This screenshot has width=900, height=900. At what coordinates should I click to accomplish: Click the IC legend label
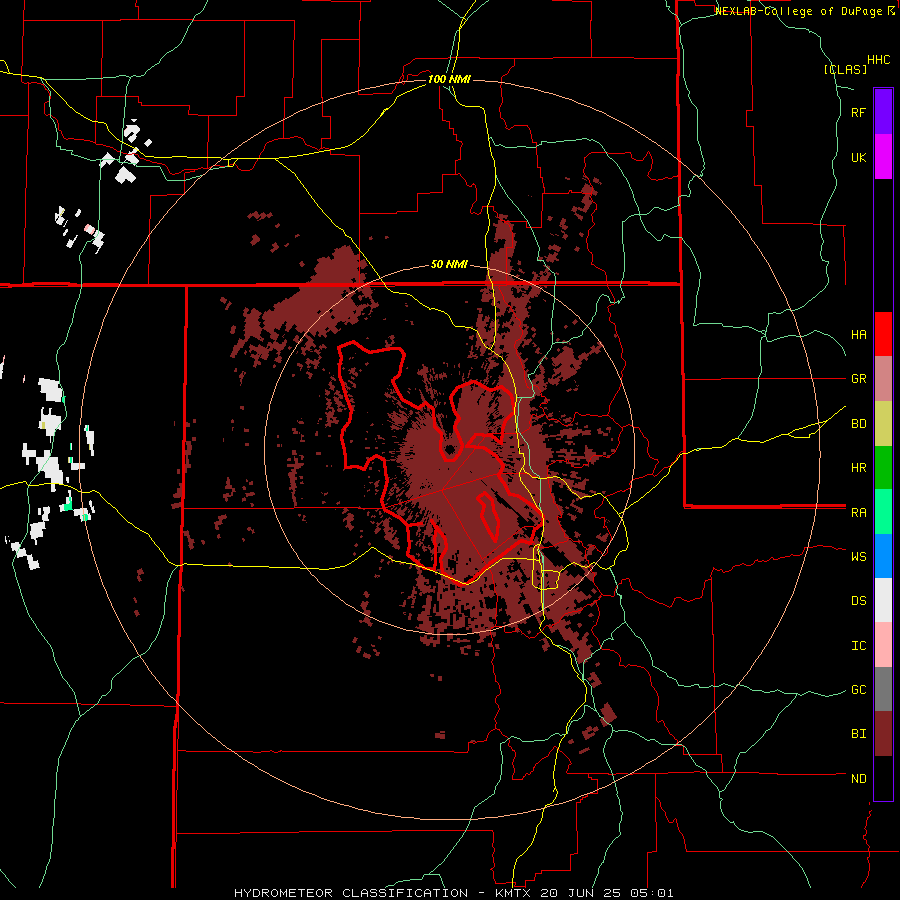(x=858, y=646)
